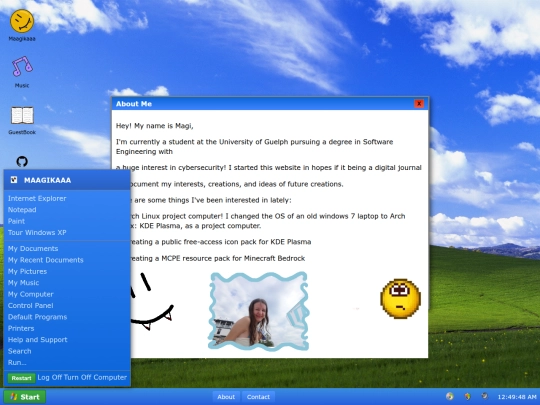Click the yellow pixel smiley emoticon
The height and width of the screenshot is (405, 540).
click(401, 299)
